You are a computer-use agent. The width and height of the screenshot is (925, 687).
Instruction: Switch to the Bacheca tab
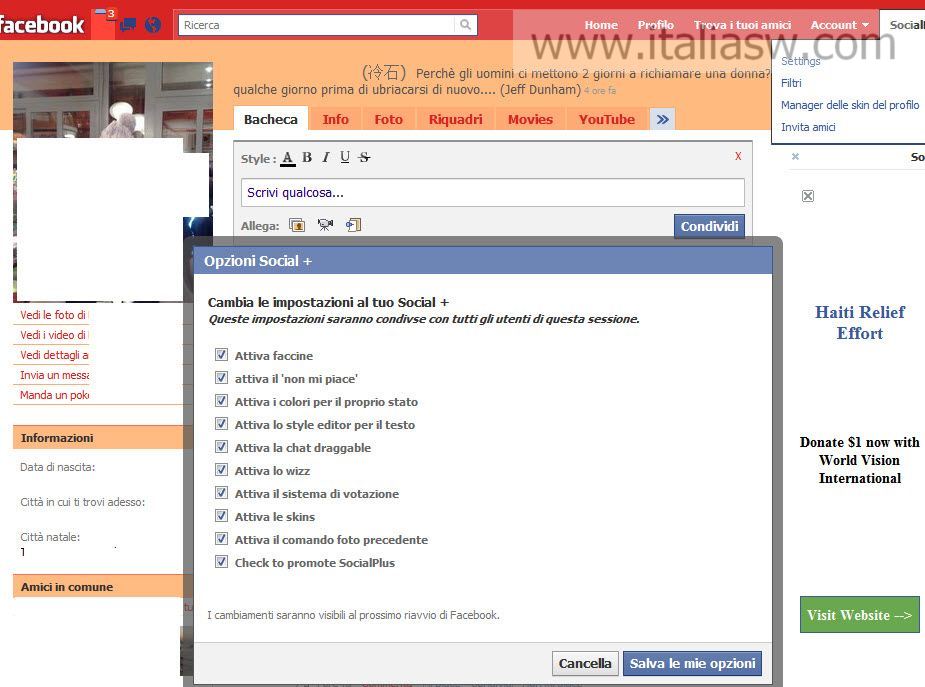pos(271,119)
